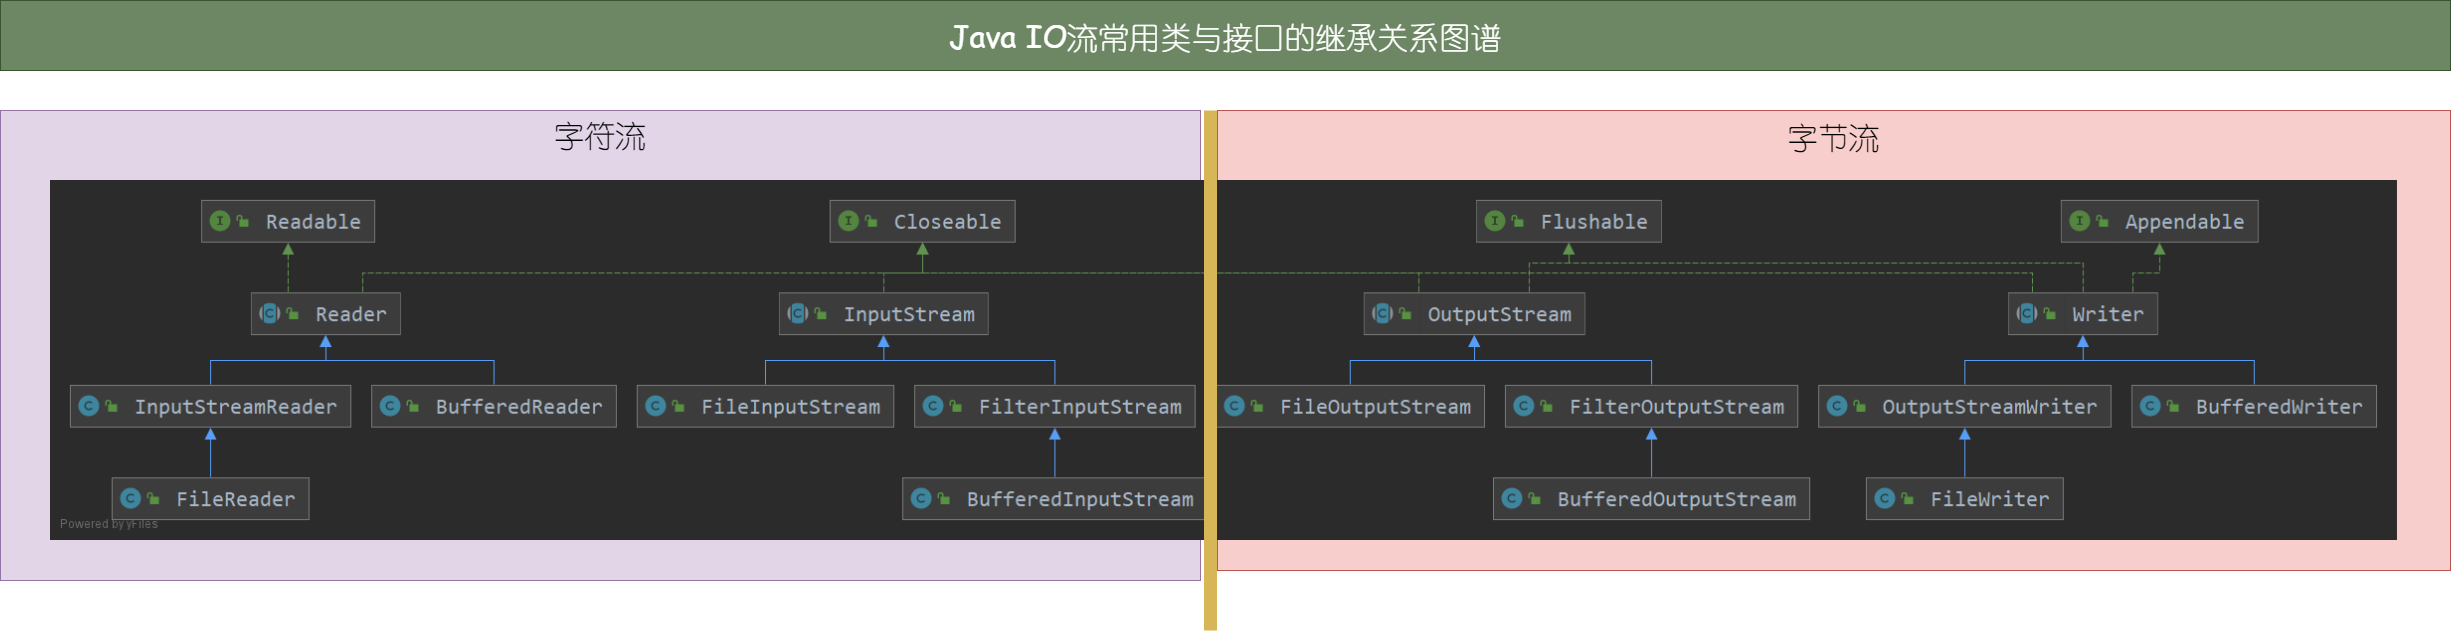
Task: Click the class icon on FileReader node
Action: [130, 498]
